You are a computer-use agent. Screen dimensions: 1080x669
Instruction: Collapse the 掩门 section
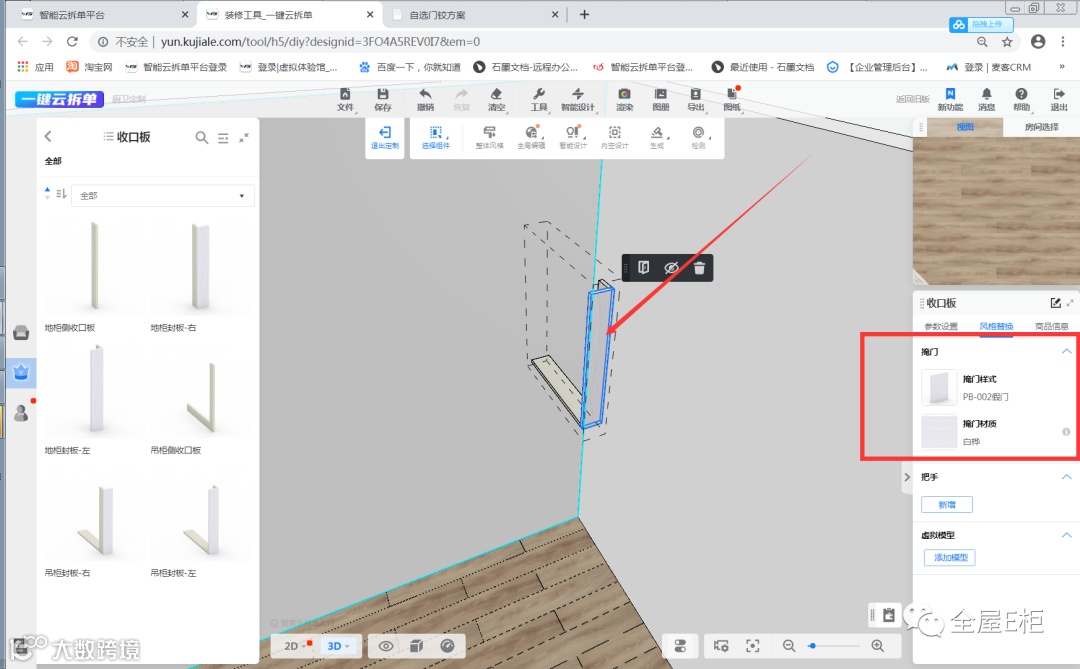[1066, 351]
